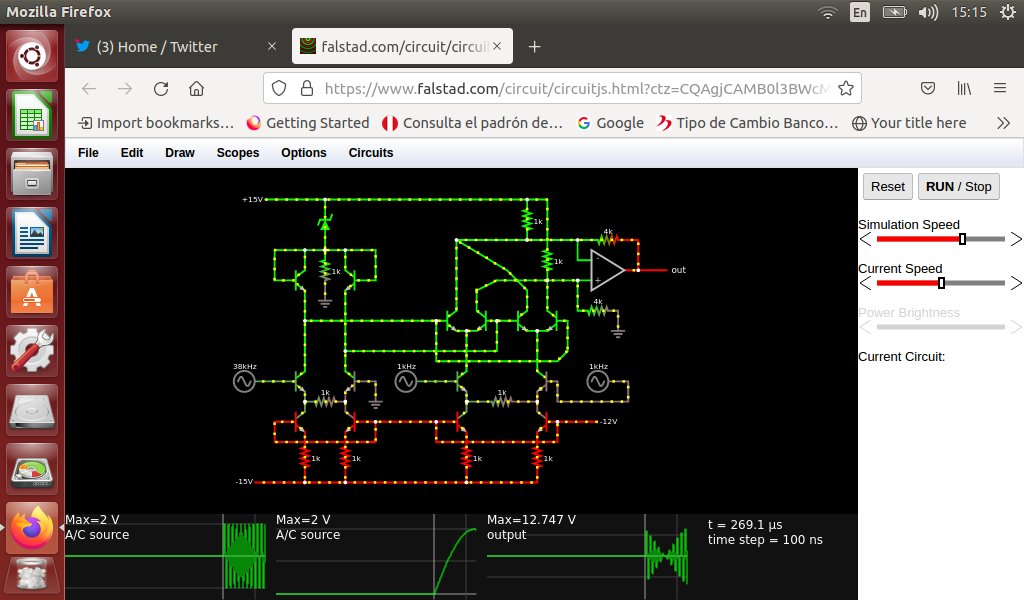The height and width of the screenshot is (600, 1024).
Task: Open the Google bookmark
Action: click(x=611, y=123)
